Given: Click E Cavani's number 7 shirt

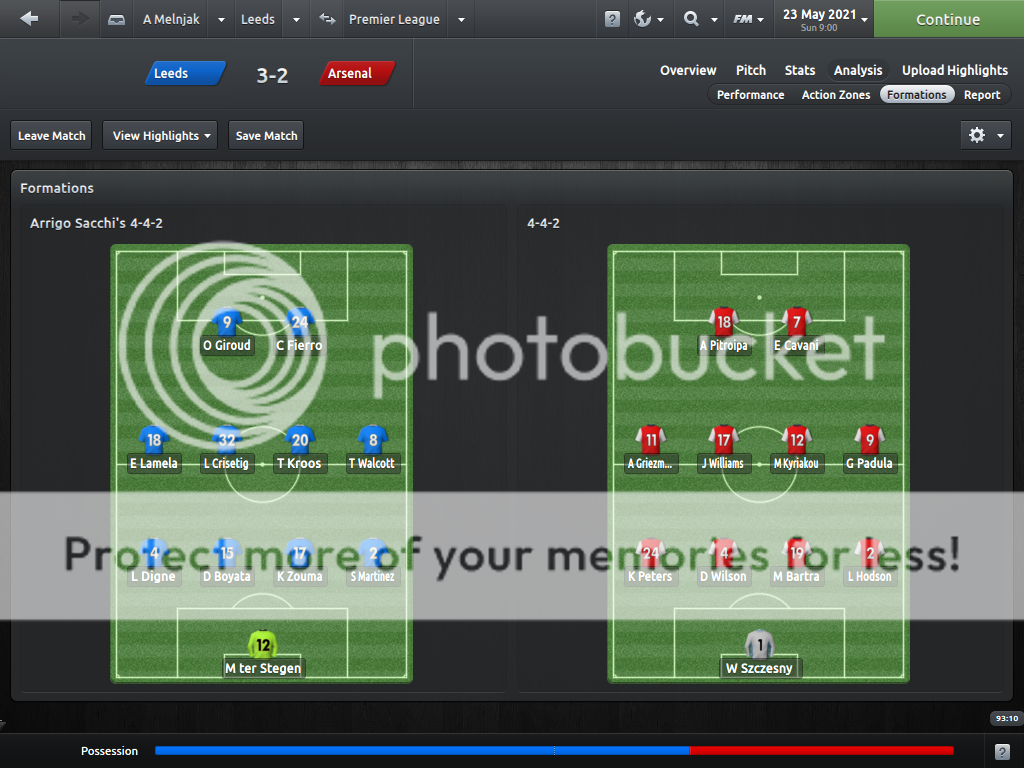Looking at the screenshot, I should 796,323.
